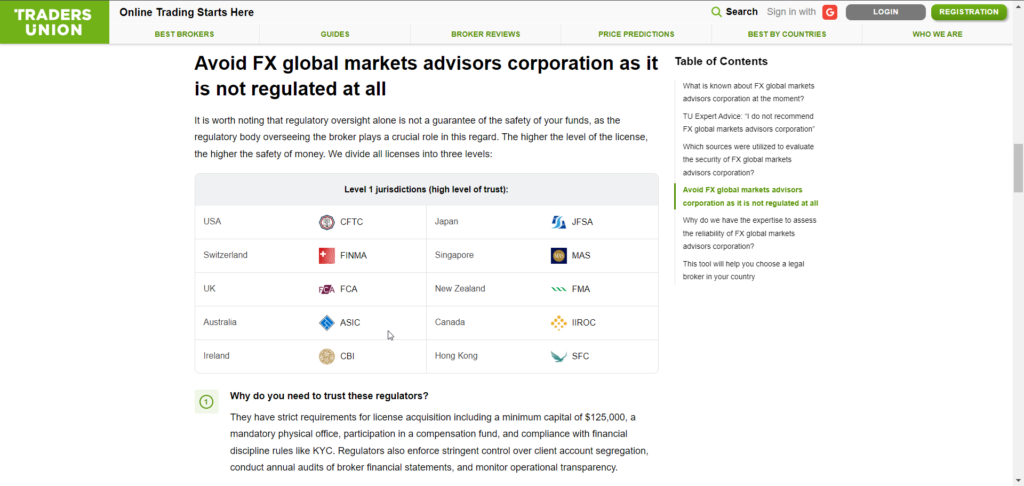Viewport: 1024px width, 486px height.
Task: Click the FMA regulator logo
Action: [558, 289]
